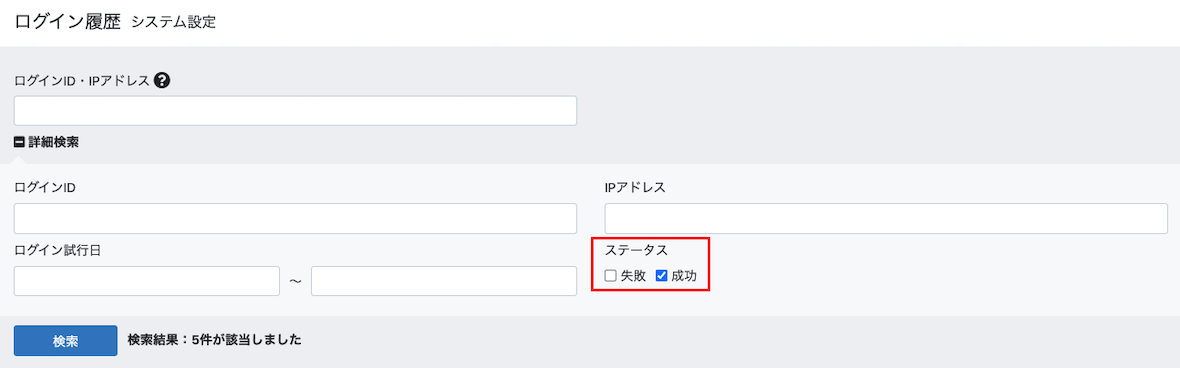Toggle the 詳細検索 section heading text
The height and width of the screenshot is (368, 1180).
coord(53,141)
